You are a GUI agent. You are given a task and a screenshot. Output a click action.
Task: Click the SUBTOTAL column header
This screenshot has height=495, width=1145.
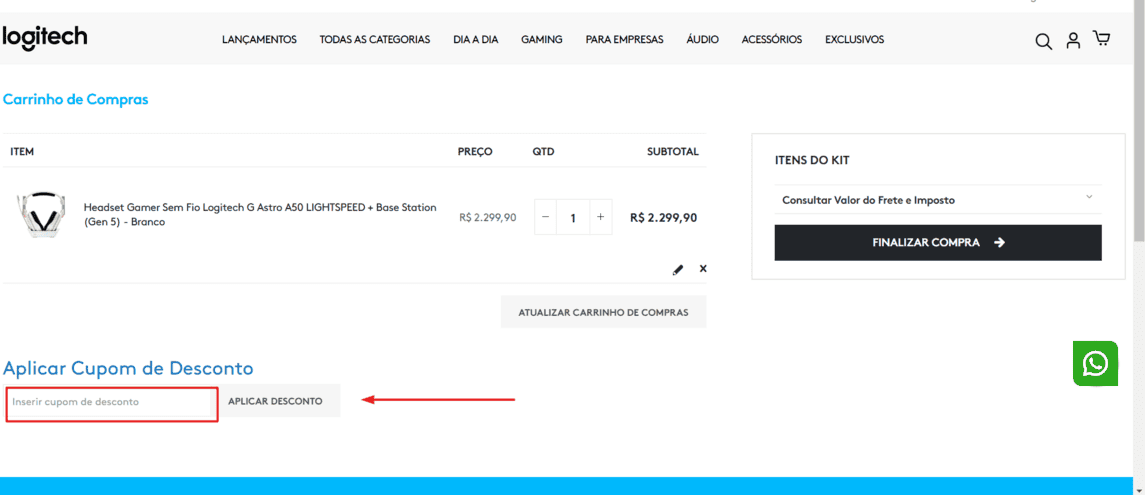click(673, 152)
